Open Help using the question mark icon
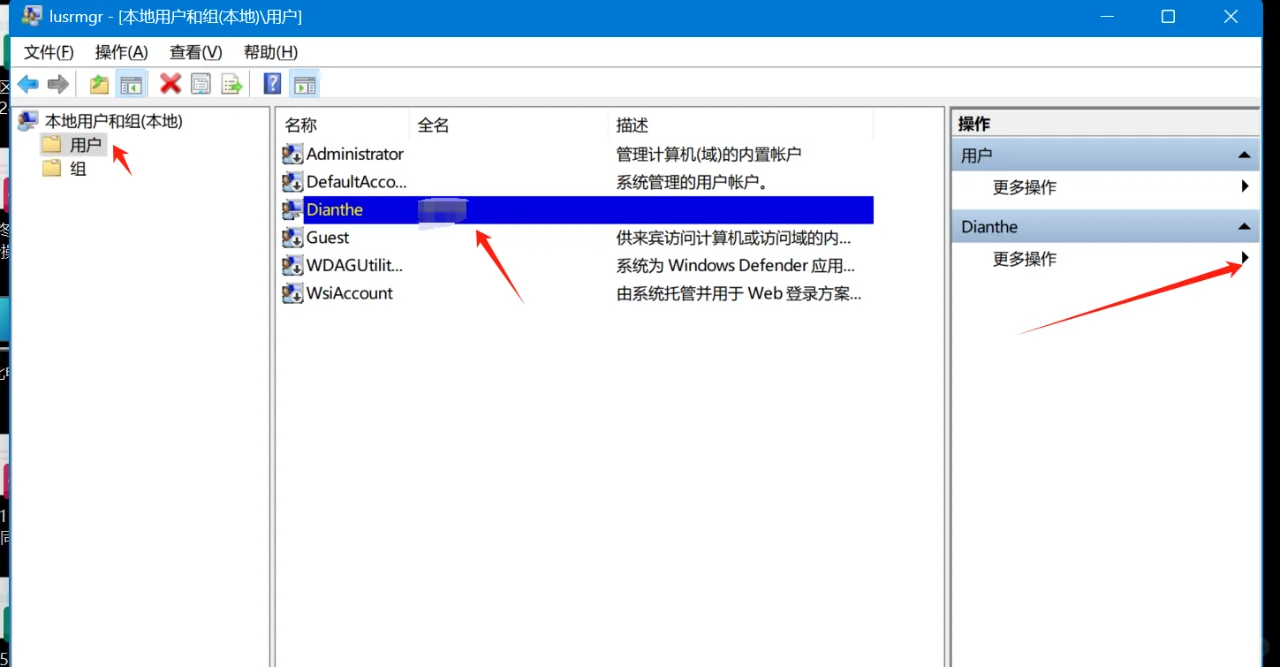The image size is (1280, 667). pos(271,84)
